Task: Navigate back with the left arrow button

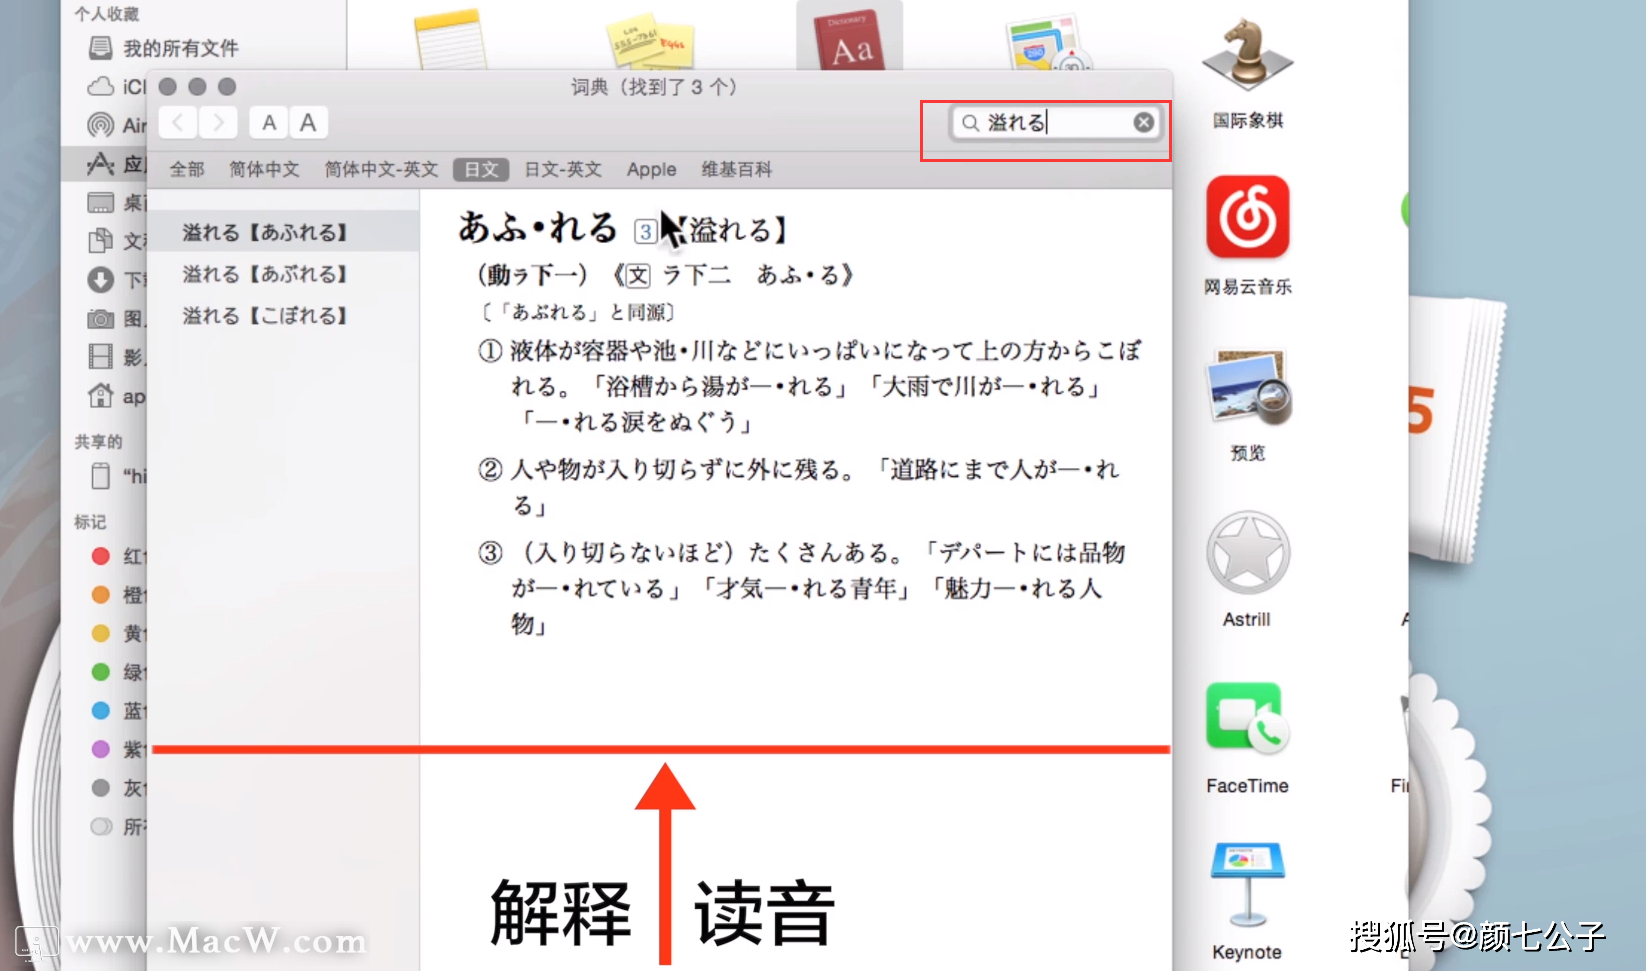Action: pyautogui.click(x=177, y=122)
